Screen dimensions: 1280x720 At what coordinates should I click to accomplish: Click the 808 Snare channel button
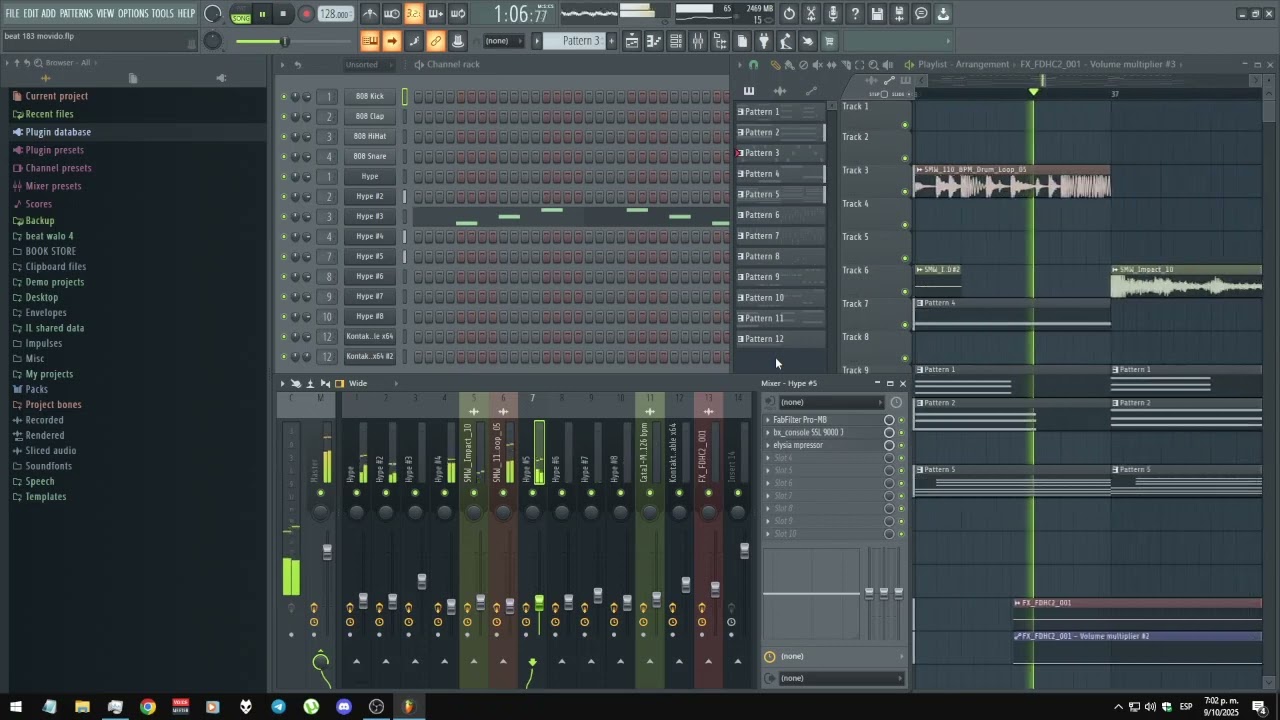370,156
